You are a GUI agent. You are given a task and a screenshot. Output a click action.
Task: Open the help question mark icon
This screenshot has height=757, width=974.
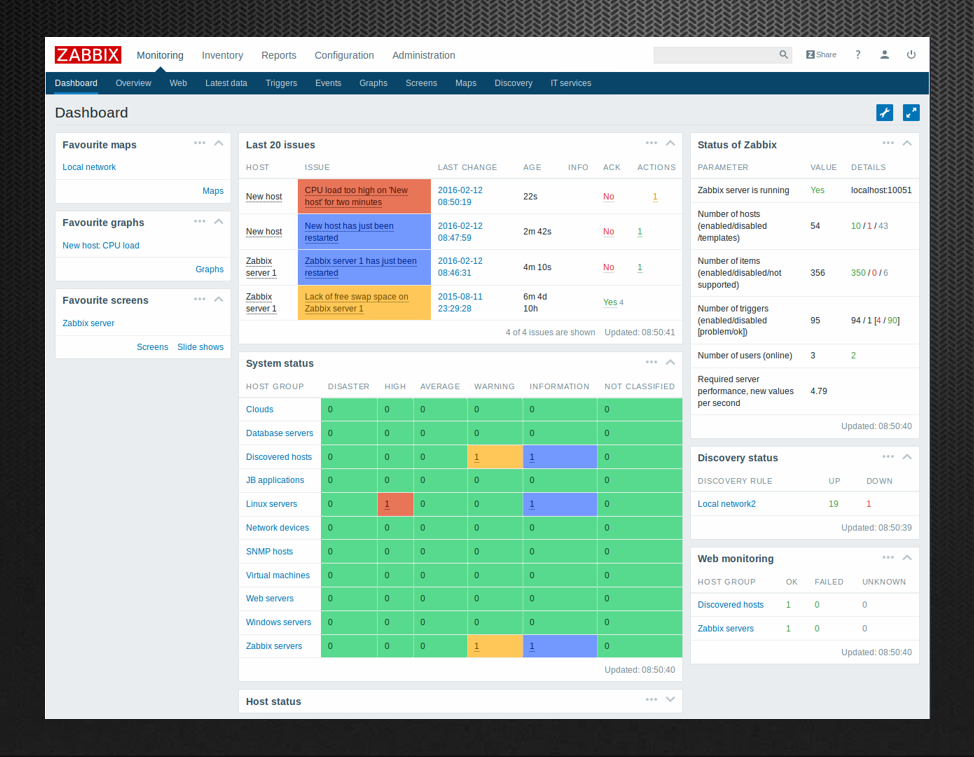coord(857,55)
